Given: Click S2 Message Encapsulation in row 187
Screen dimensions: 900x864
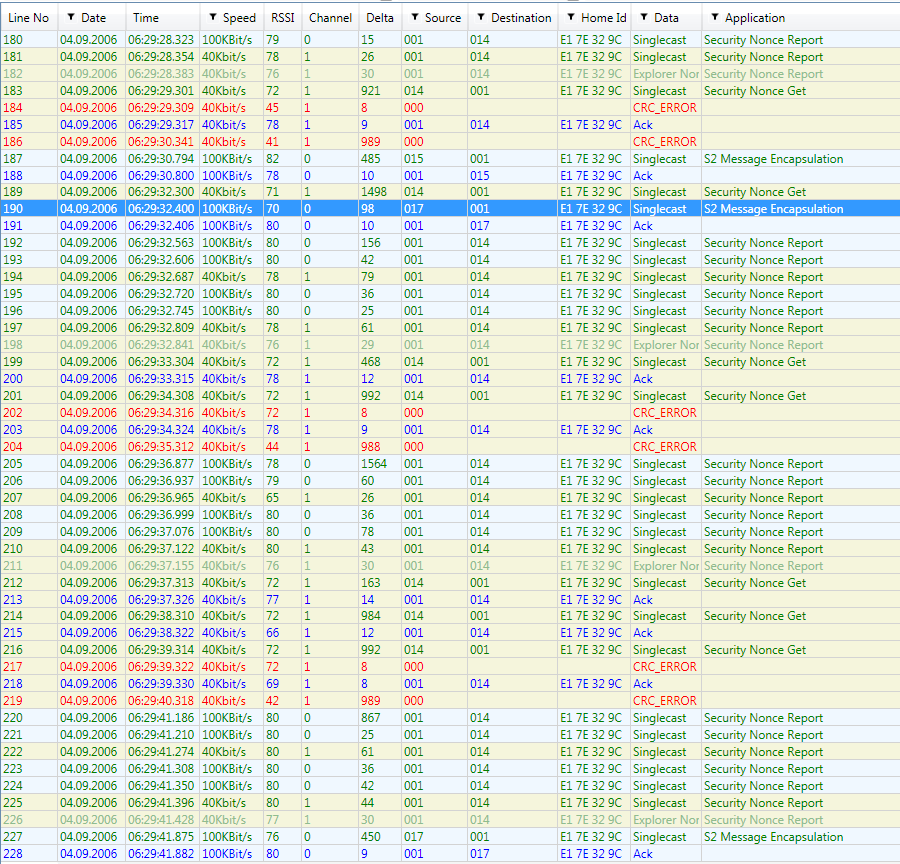Looking at the screenshot, I should click(x=774, y=158).
